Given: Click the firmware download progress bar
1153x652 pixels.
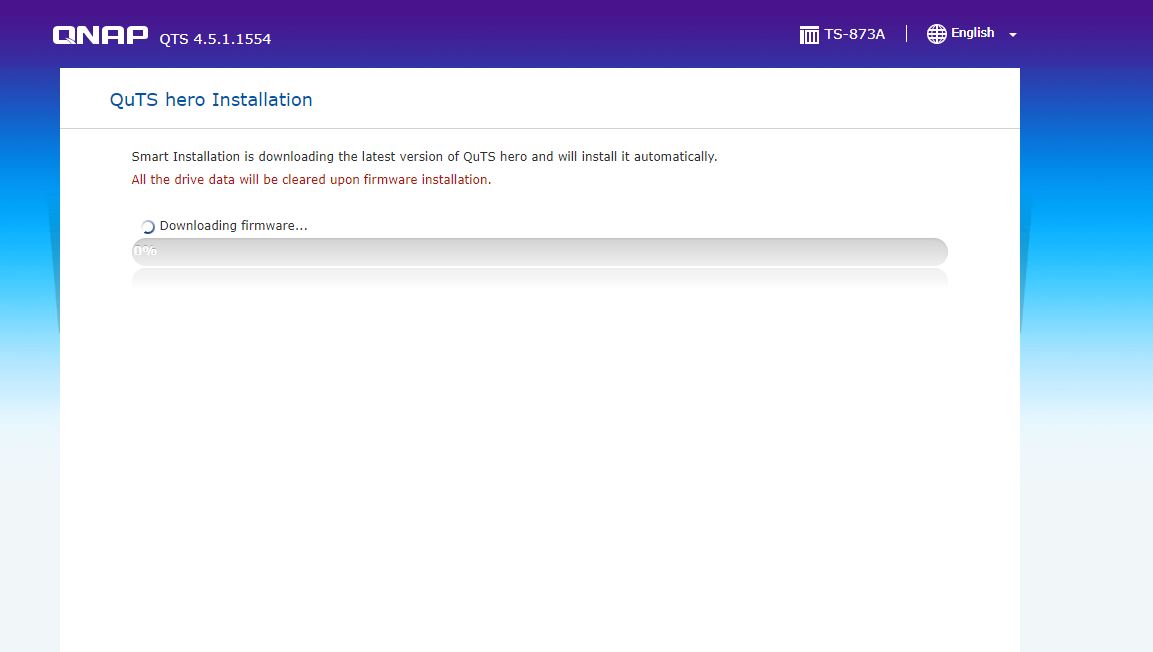Looking at the screenshot, I should [x=540, y=251].
